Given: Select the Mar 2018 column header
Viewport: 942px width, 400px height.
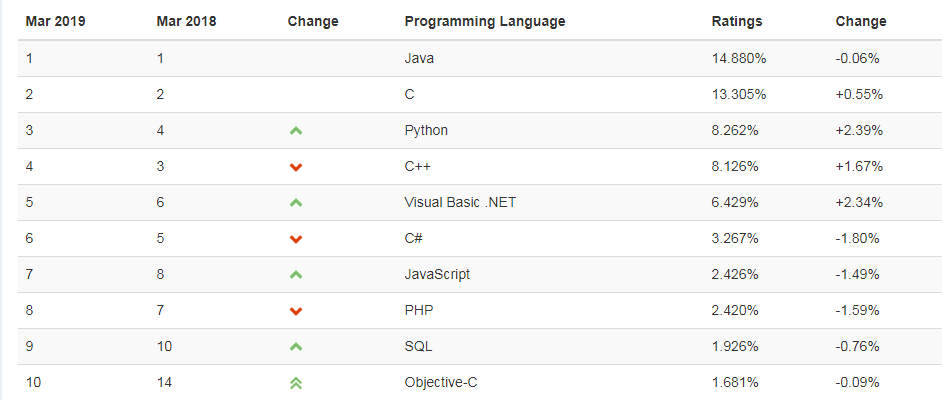Looking at the screenshot, I should [x=186, y=22].
